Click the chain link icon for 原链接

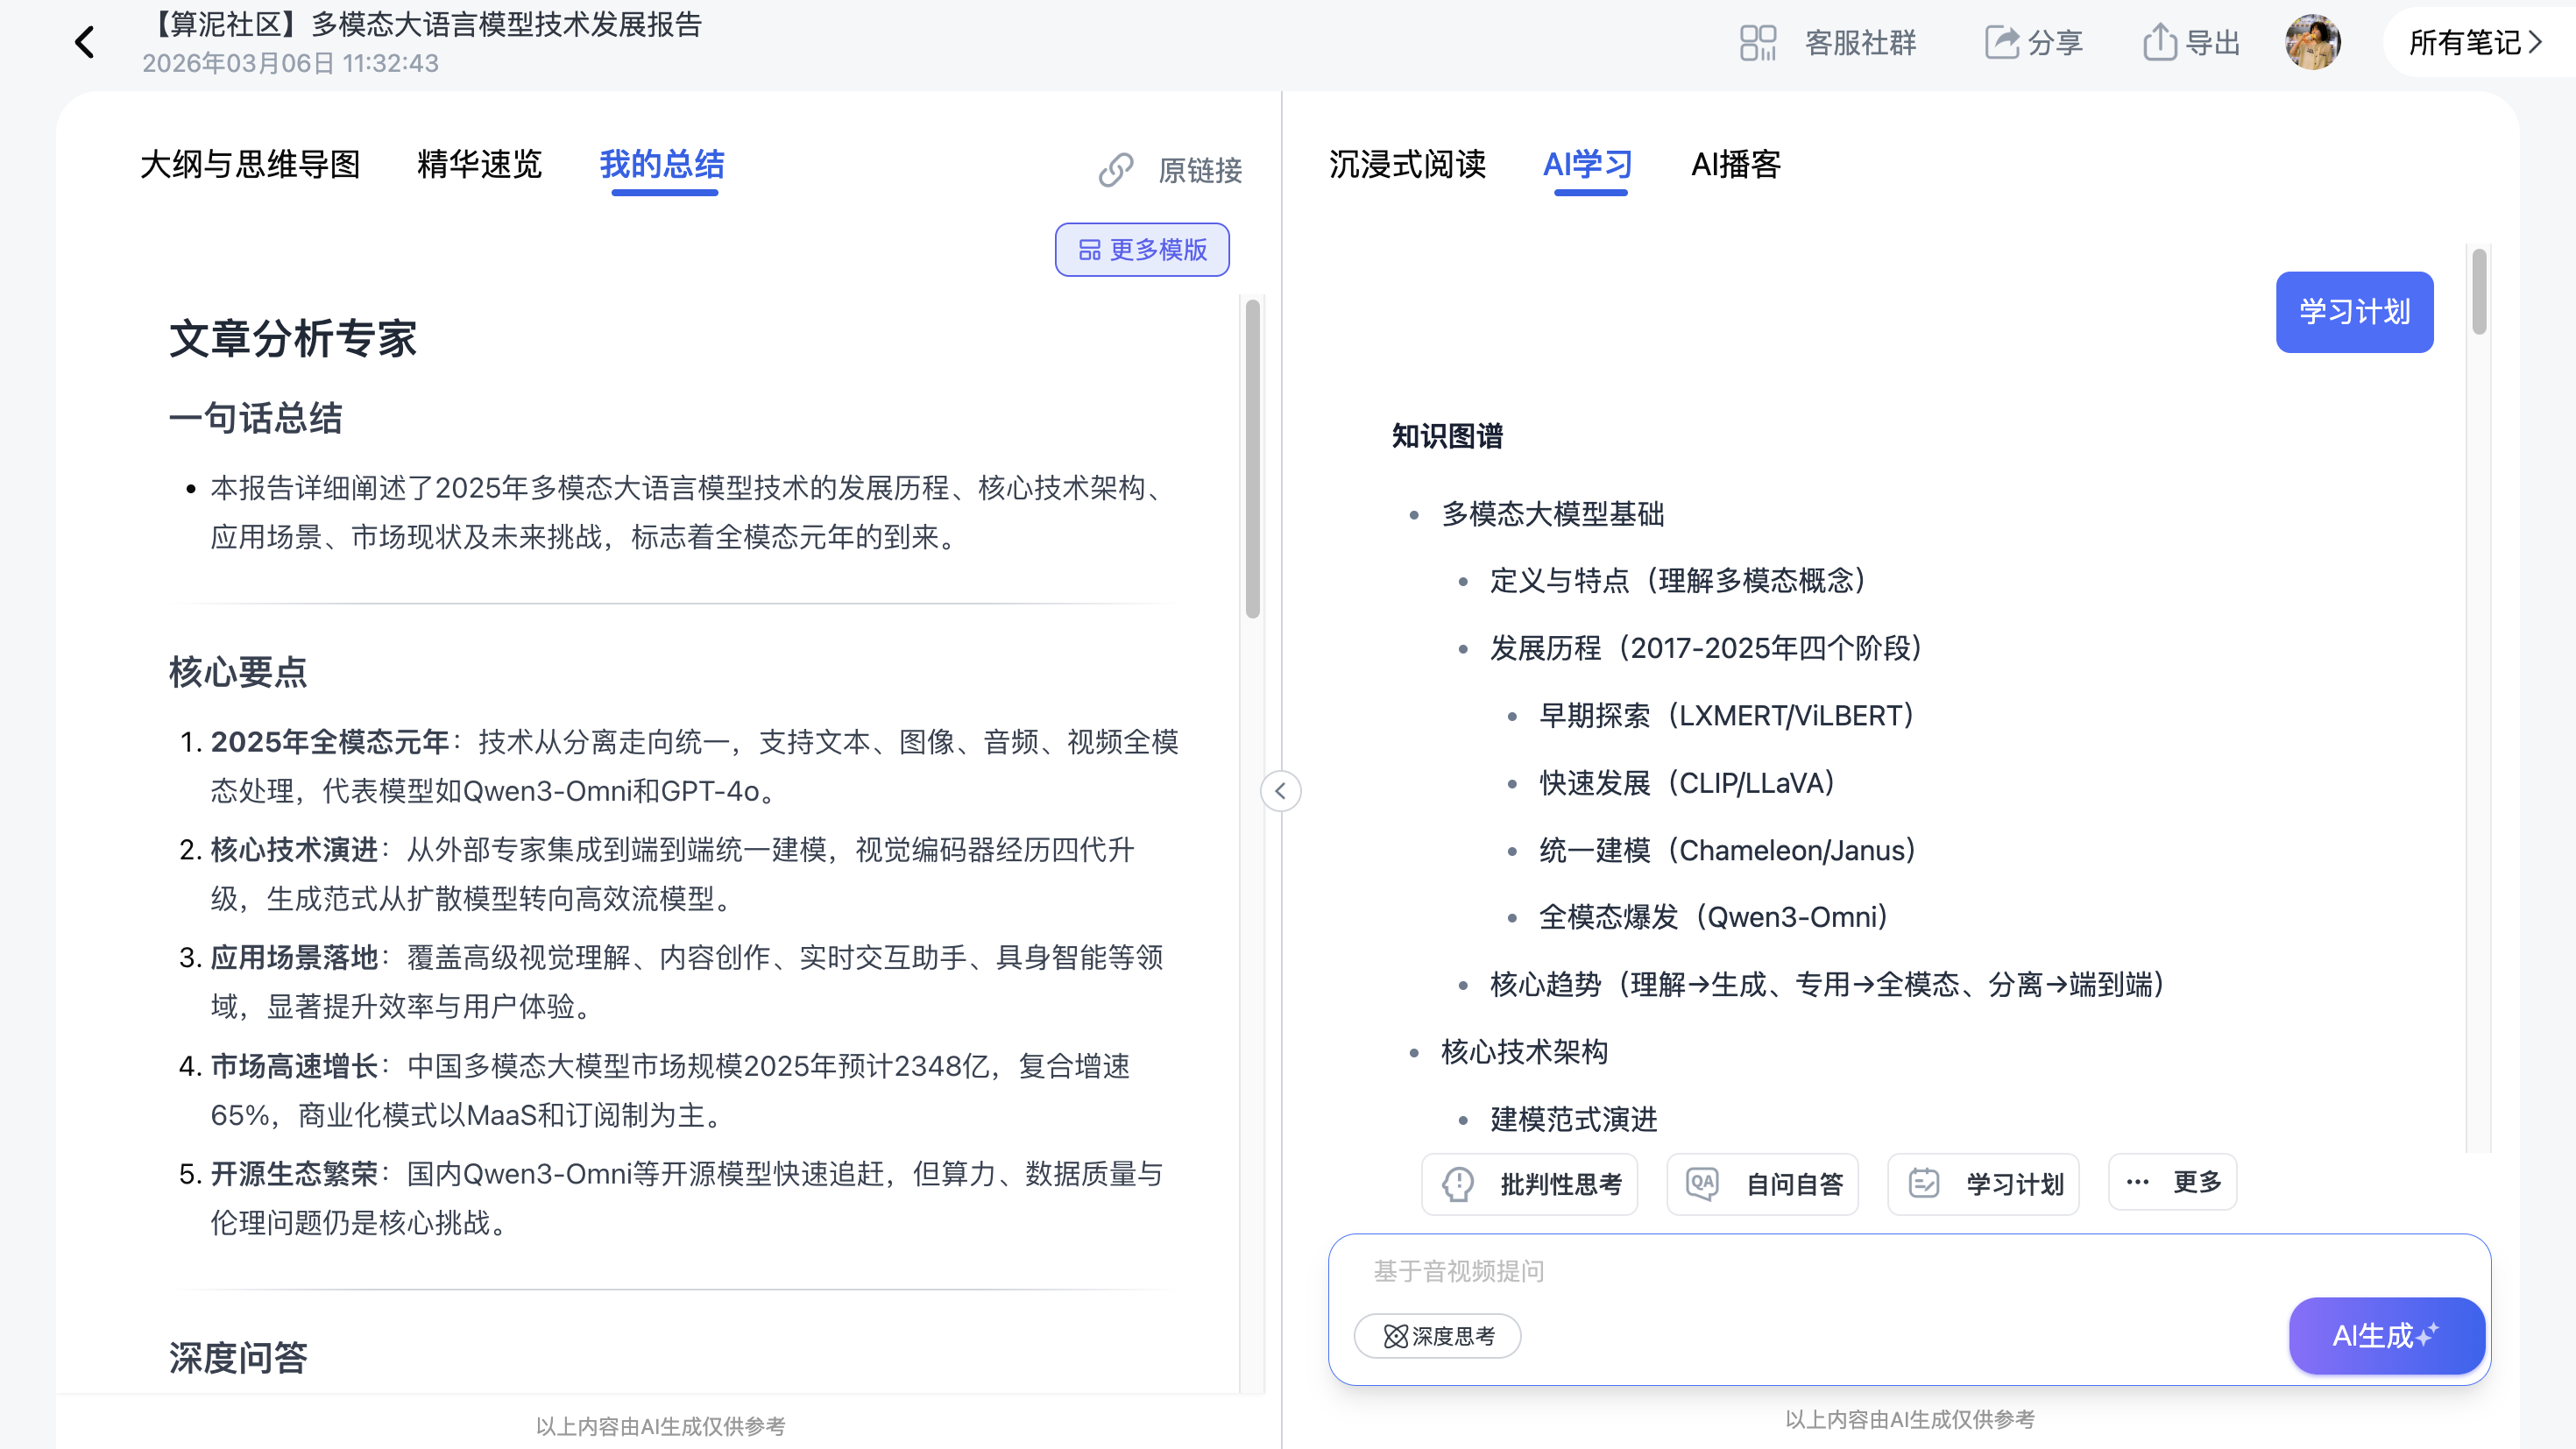pos(1116,170)
